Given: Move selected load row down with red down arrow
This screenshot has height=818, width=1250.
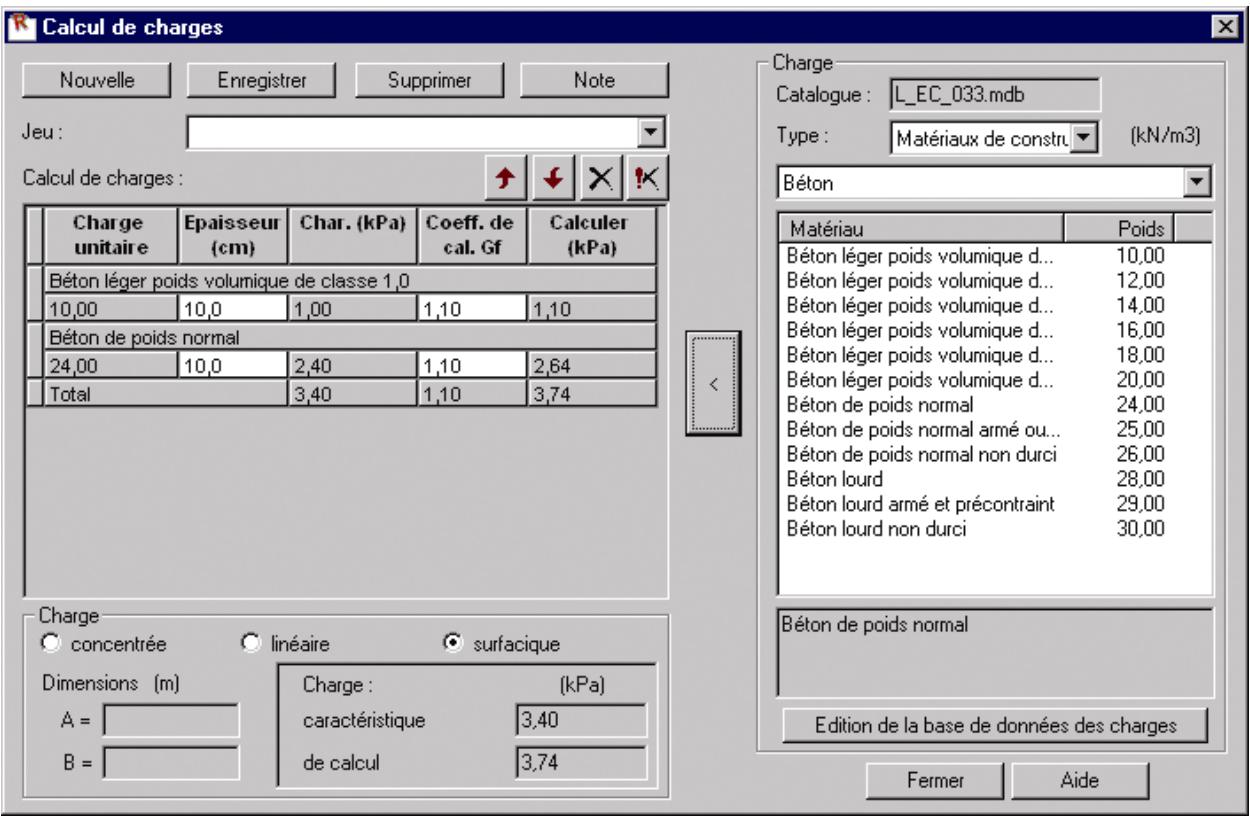Looking at the screenshot, I should tap(552, 176).
